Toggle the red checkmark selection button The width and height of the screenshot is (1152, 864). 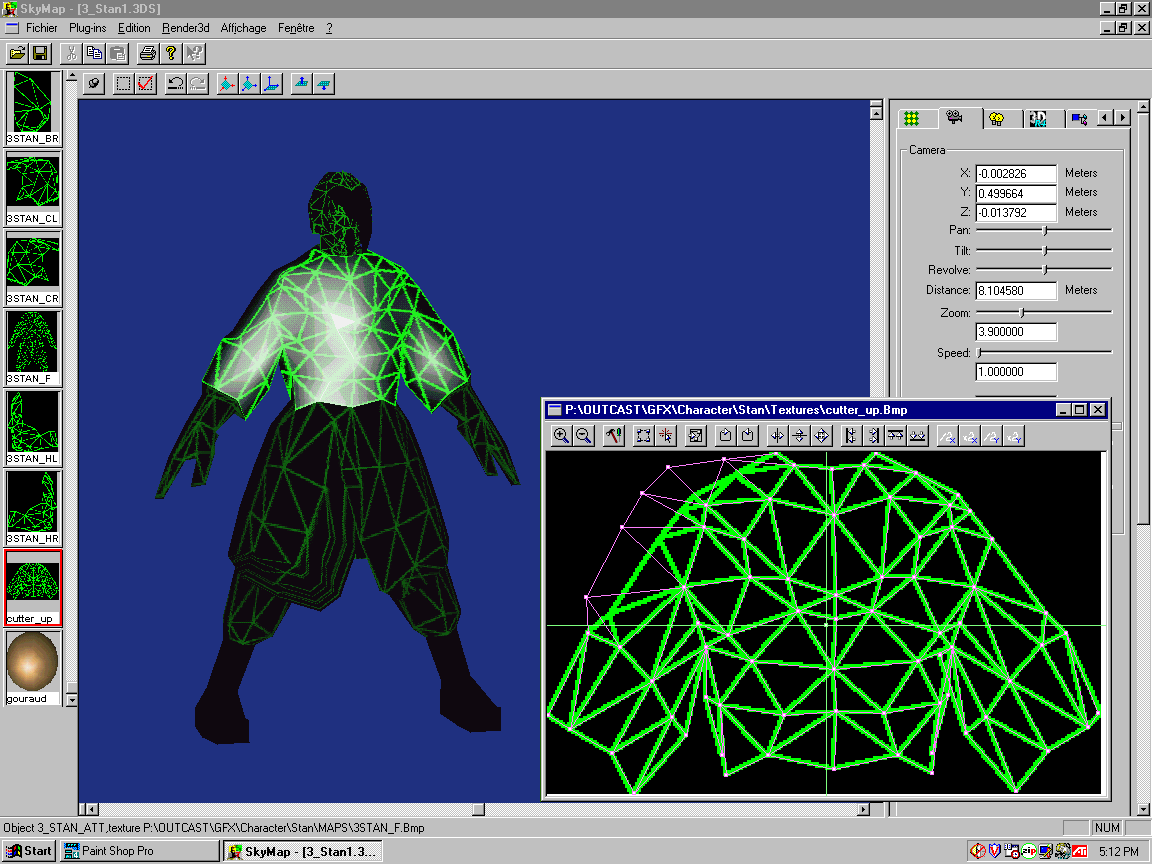click(x=145, y=84)
